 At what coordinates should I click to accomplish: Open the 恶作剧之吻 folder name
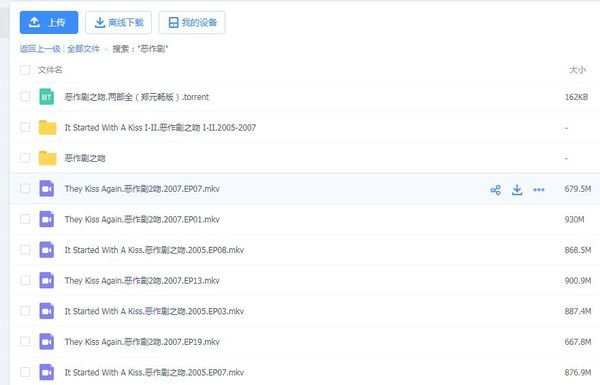[85, 158]
